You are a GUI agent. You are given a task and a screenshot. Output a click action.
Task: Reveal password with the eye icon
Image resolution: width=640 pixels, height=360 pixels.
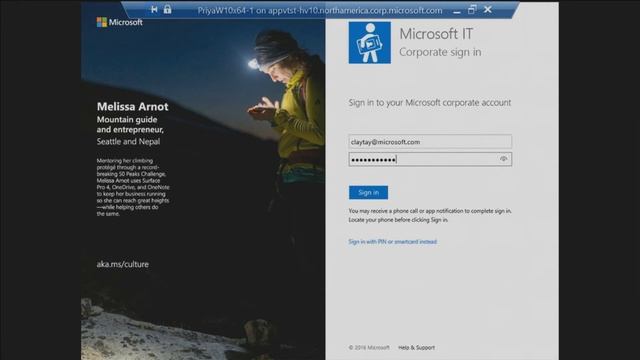coord(504,159)
